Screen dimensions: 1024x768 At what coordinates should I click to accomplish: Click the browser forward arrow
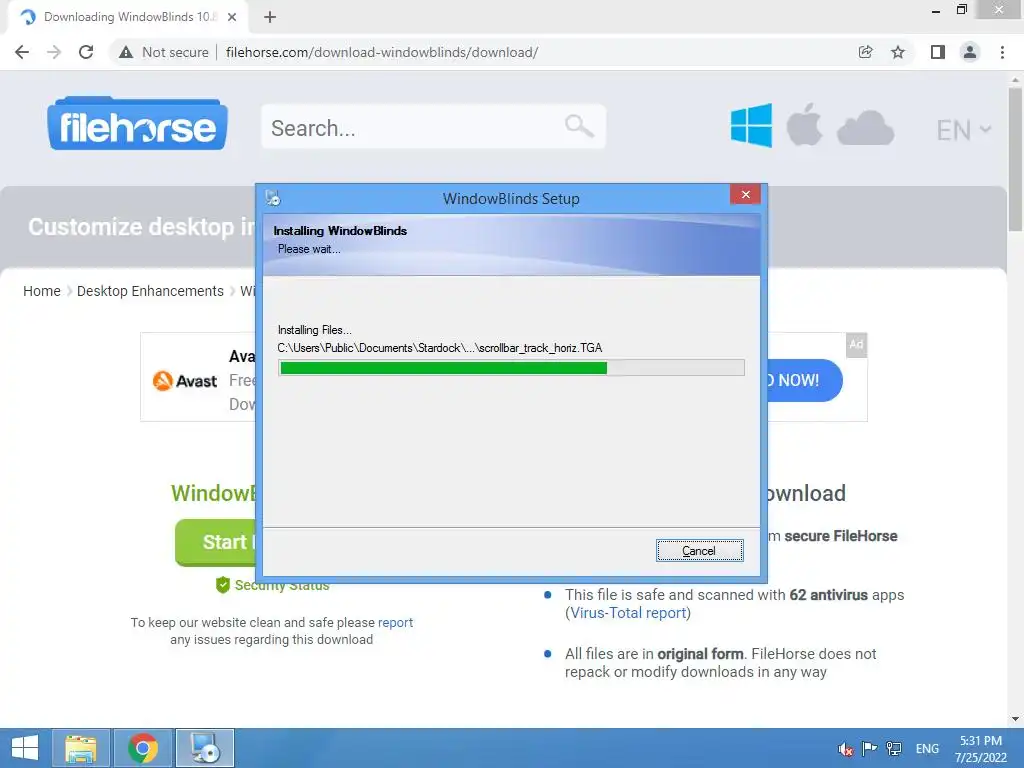click(54, 52)
